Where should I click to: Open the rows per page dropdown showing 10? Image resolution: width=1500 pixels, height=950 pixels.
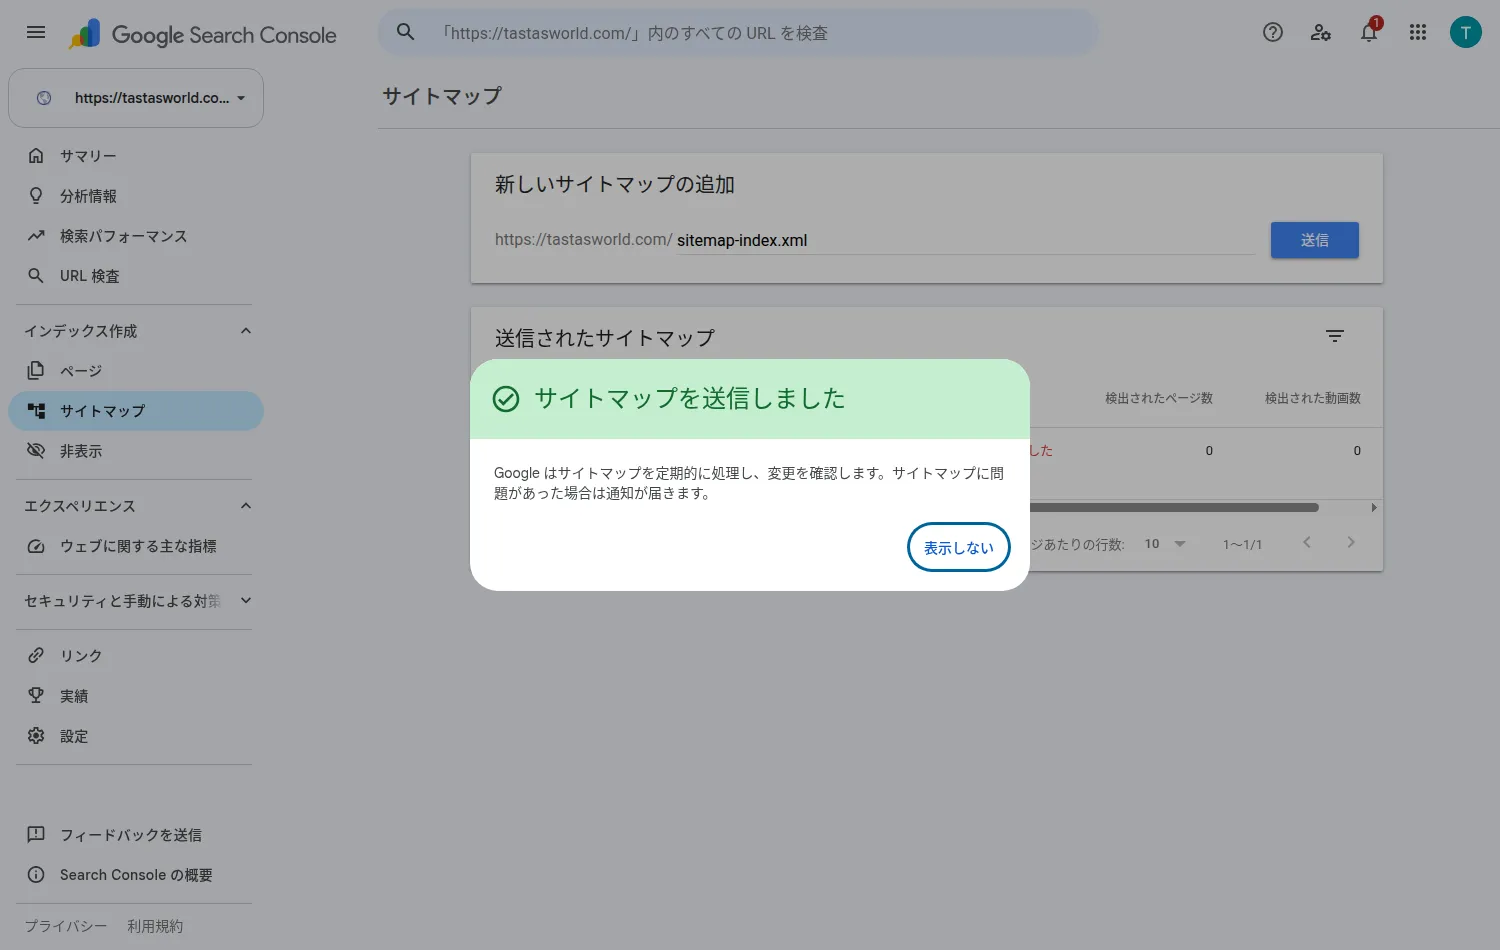coord(1165,544)
